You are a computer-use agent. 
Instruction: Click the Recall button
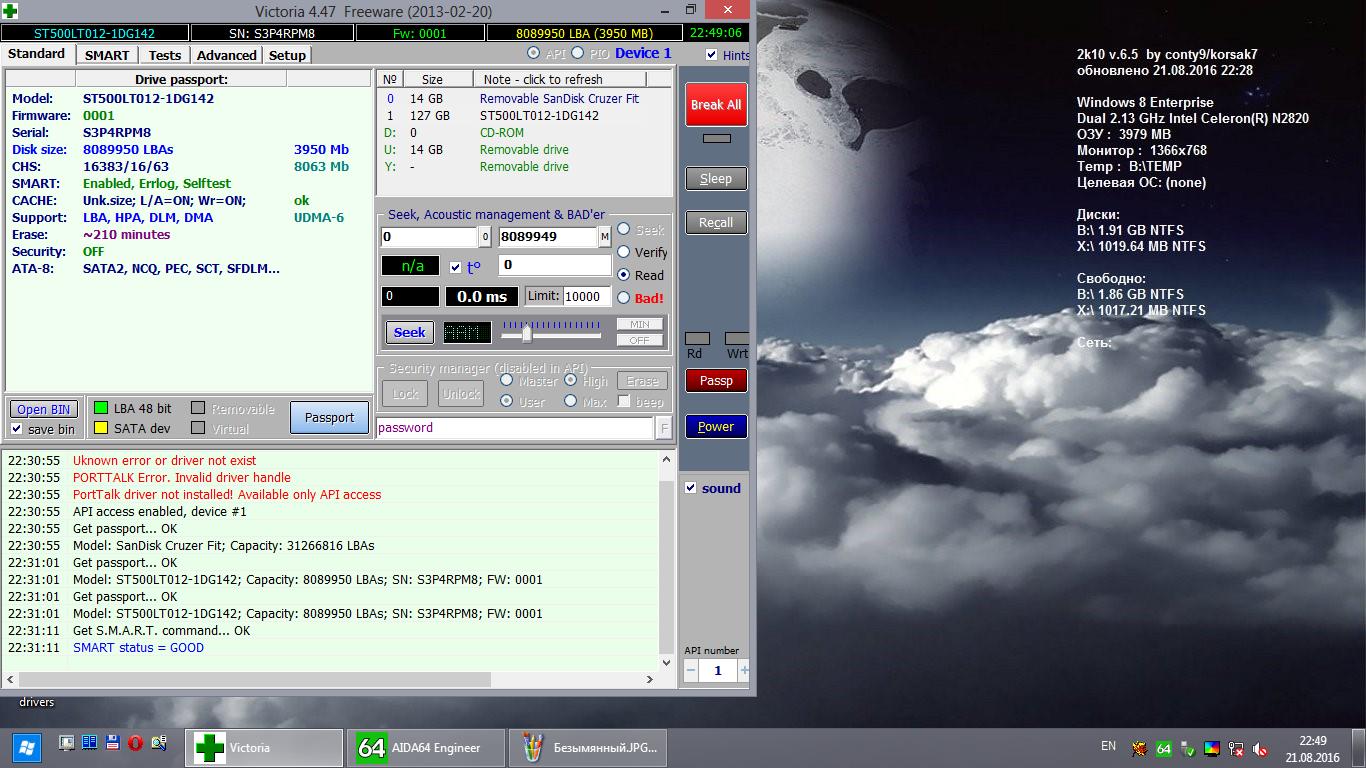point(716,223)
